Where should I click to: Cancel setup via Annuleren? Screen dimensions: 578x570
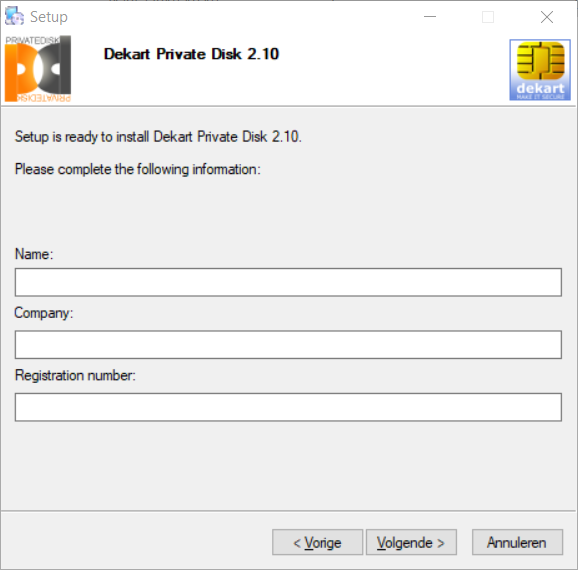click(x=517, y=542)
